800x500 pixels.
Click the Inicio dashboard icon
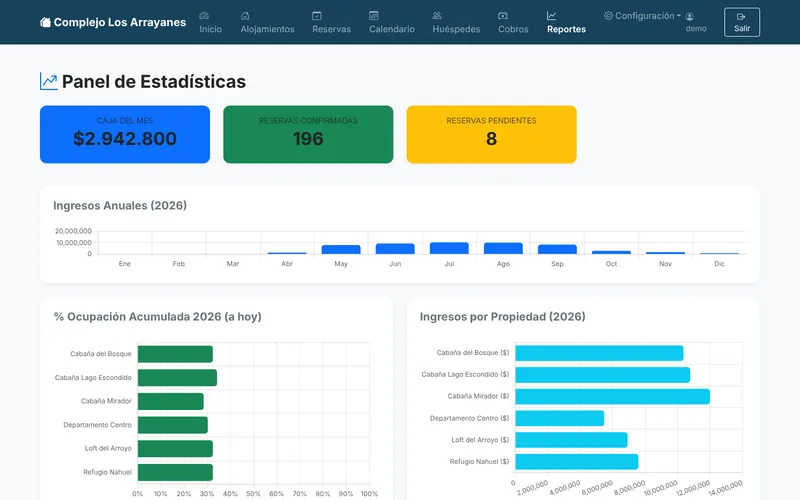204,16
